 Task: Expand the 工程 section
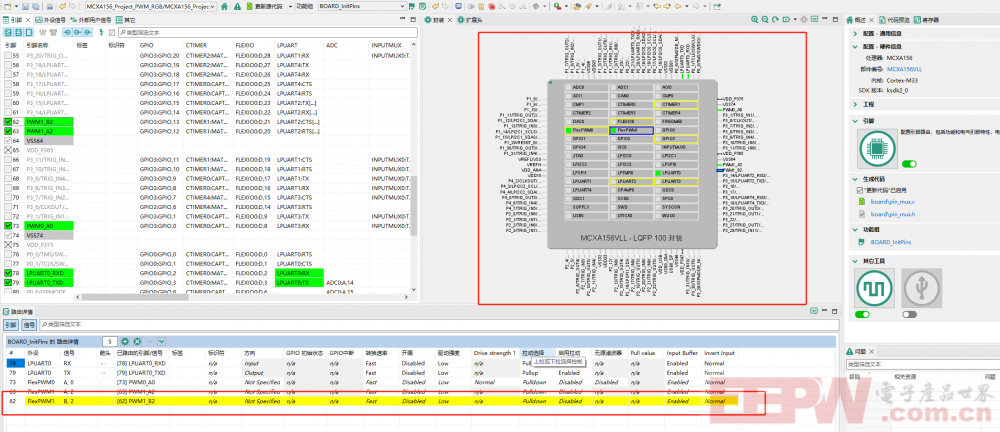coord(855,103)
